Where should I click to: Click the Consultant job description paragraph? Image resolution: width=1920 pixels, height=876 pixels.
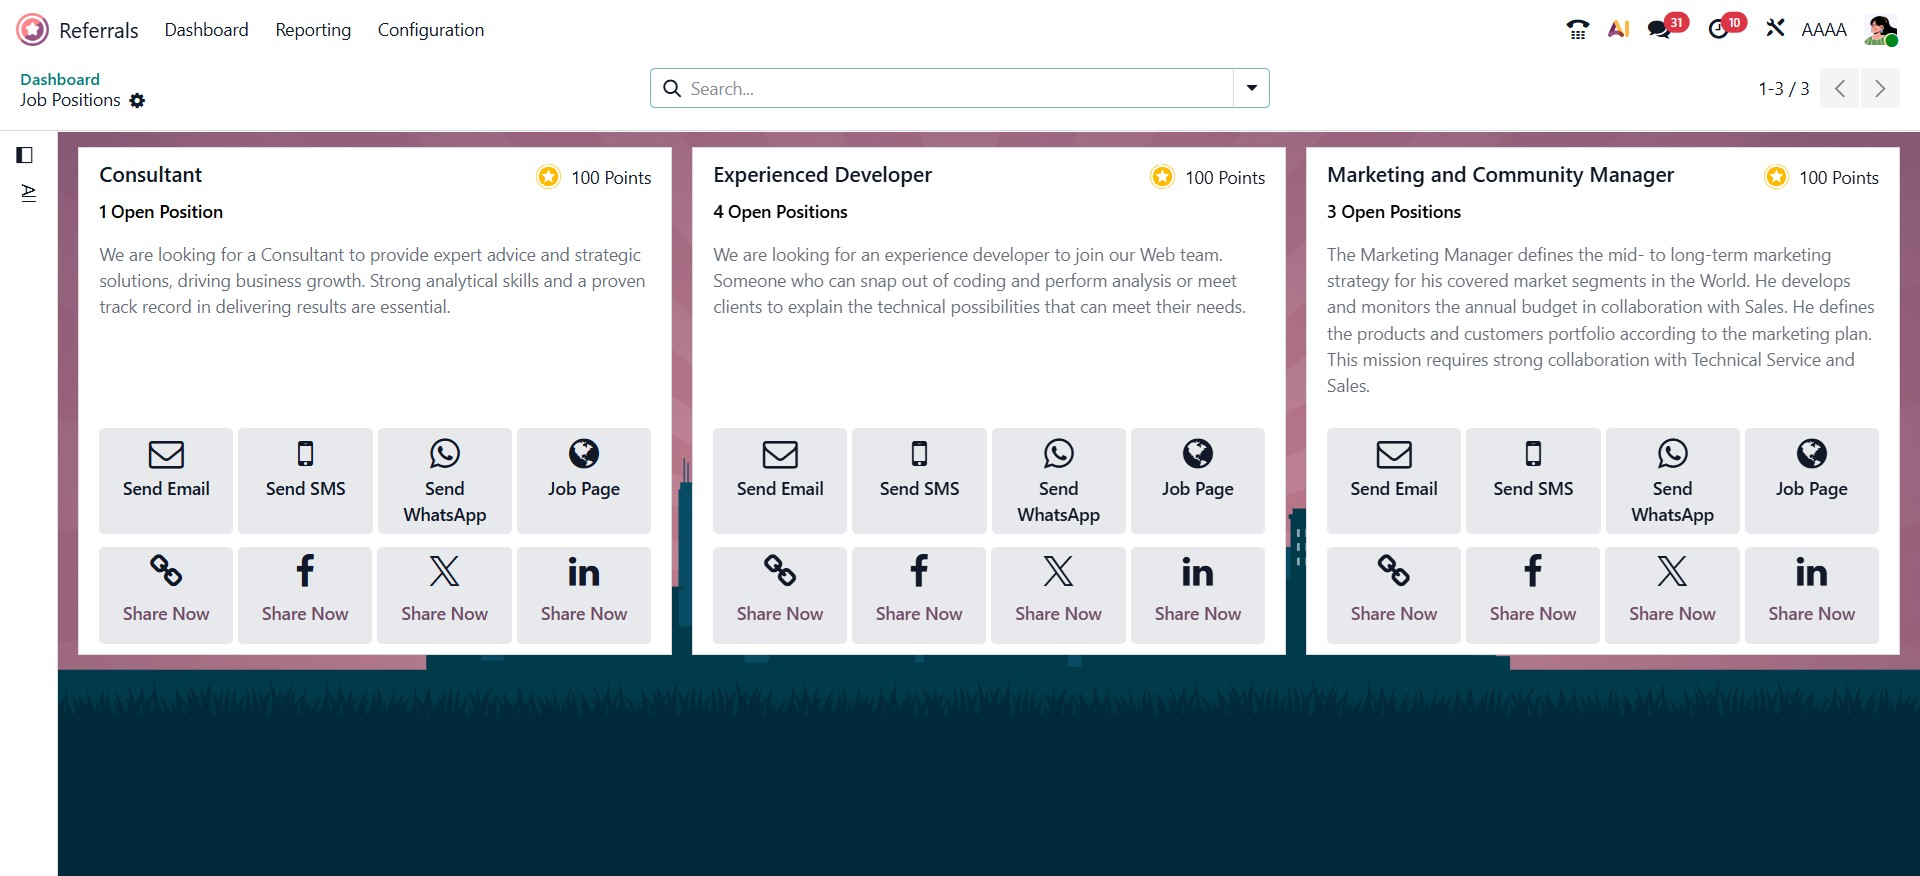tap(373, 281)
